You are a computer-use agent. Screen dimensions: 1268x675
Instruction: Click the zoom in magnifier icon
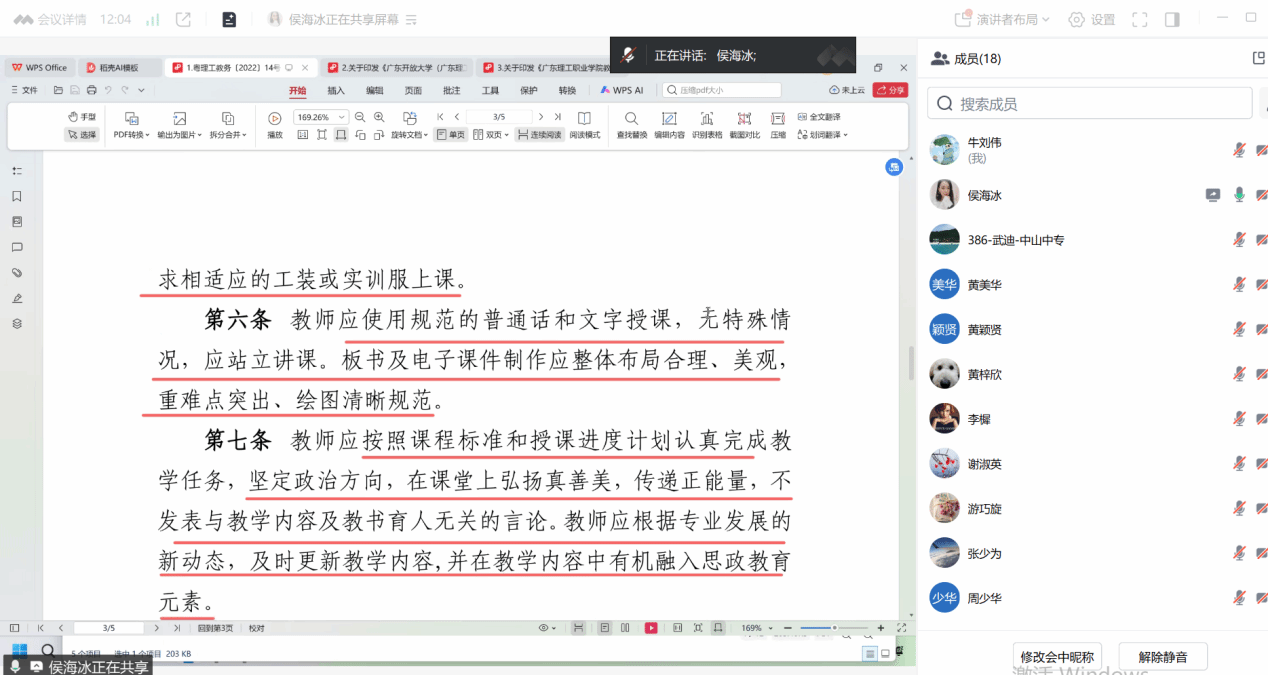point(379,117)
